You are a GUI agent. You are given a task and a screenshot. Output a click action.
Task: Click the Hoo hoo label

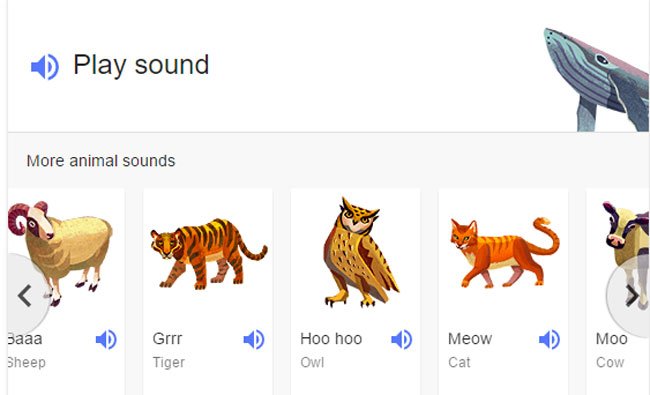[331, 339]
